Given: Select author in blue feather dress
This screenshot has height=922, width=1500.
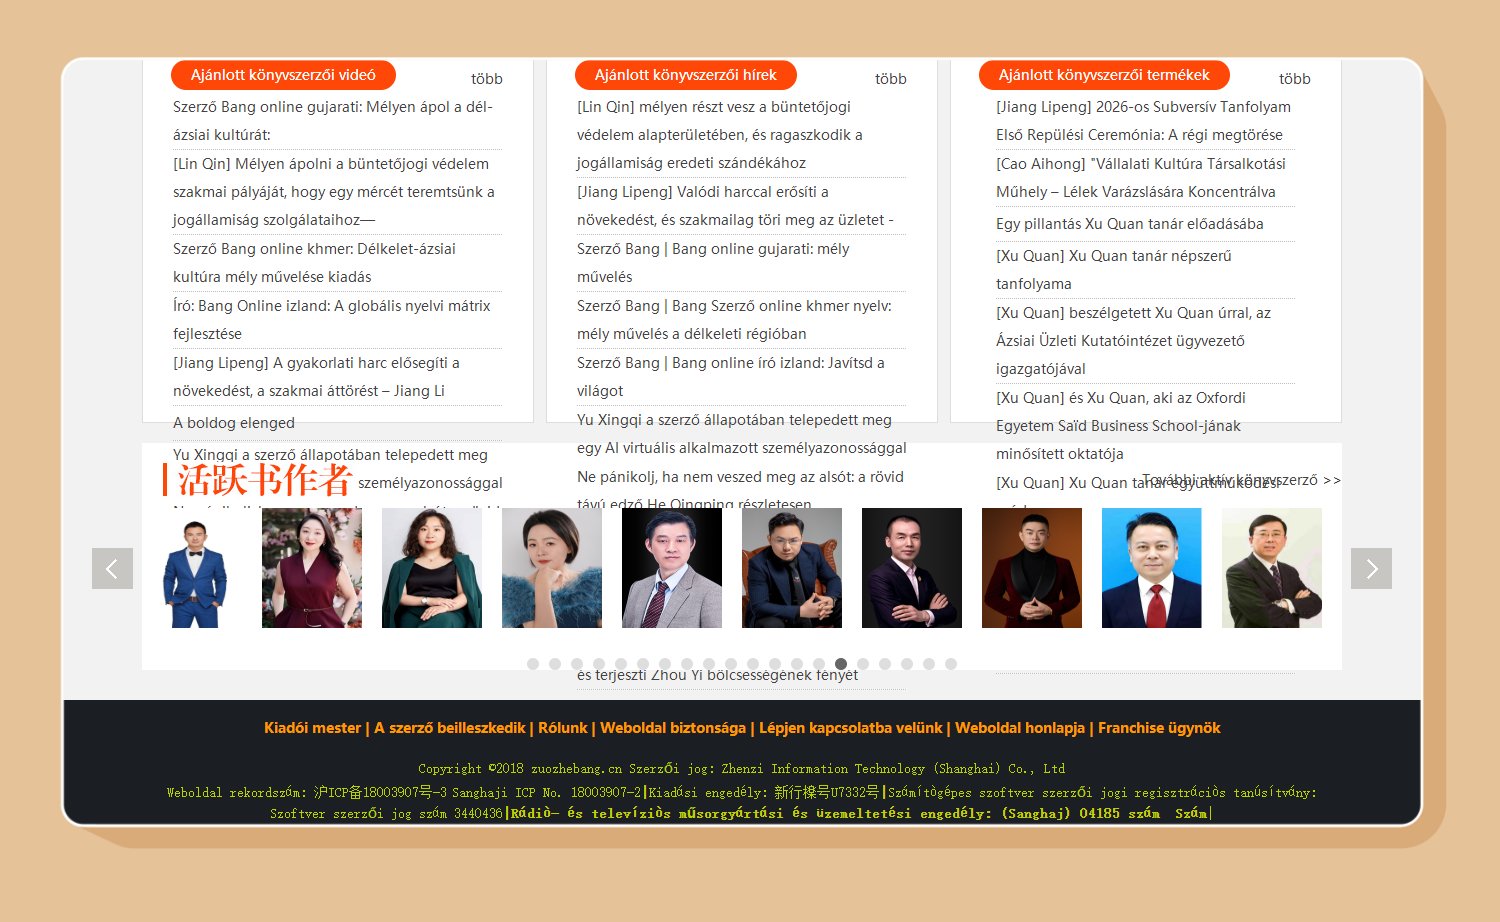Looking at the screenshot, I should (552, 568).
